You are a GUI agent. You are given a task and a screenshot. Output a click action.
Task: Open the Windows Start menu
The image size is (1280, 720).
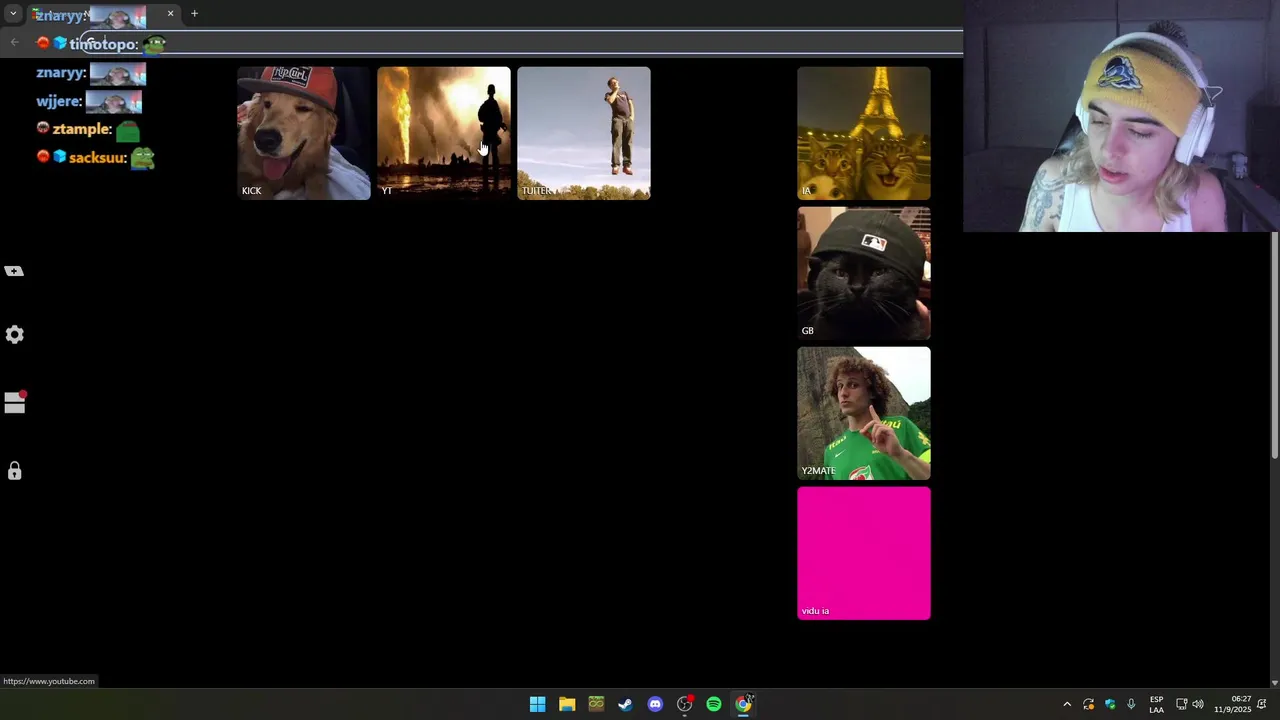point(537,704)
